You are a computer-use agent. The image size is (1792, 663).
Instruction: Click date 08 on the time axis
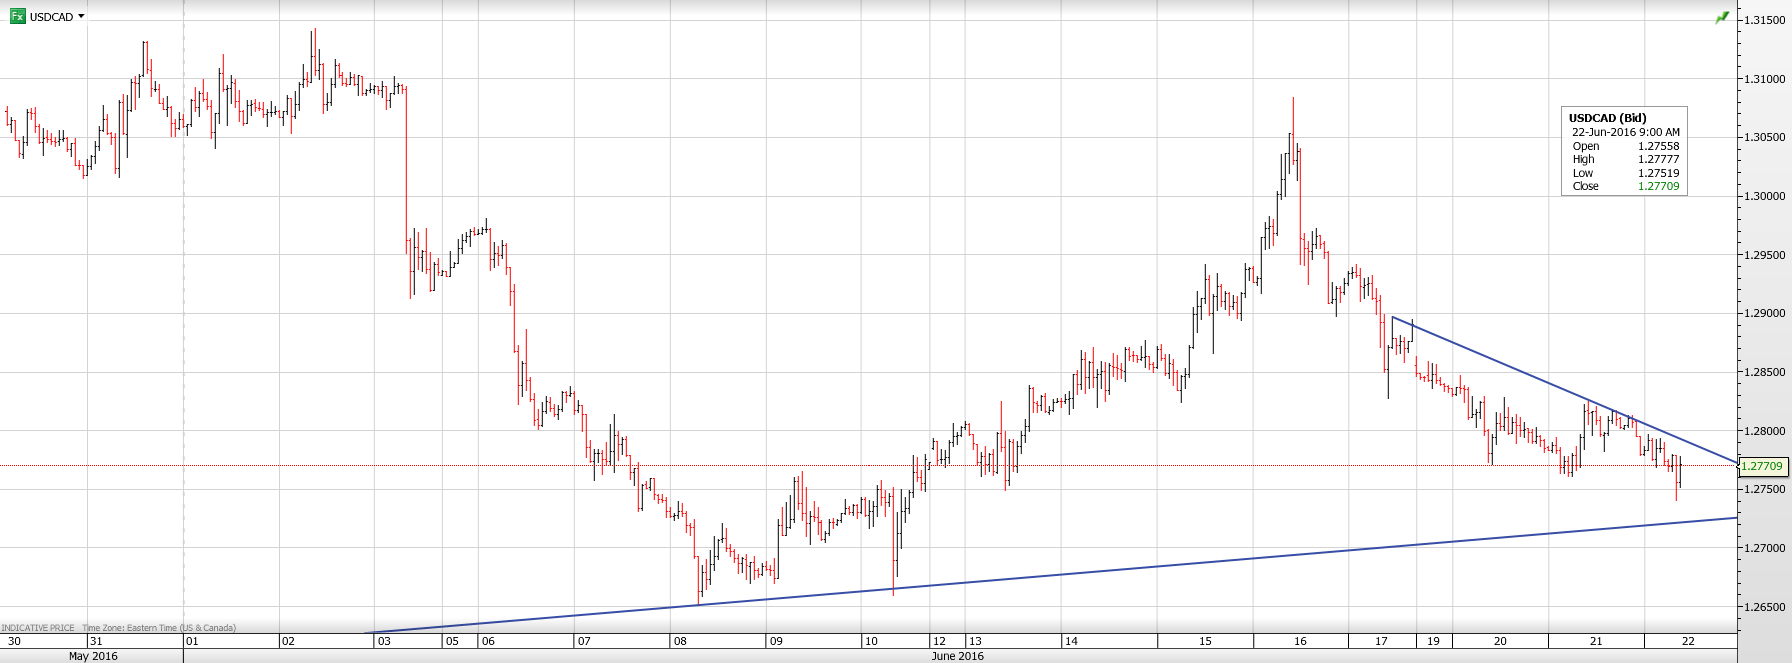(x=680, y=641)
